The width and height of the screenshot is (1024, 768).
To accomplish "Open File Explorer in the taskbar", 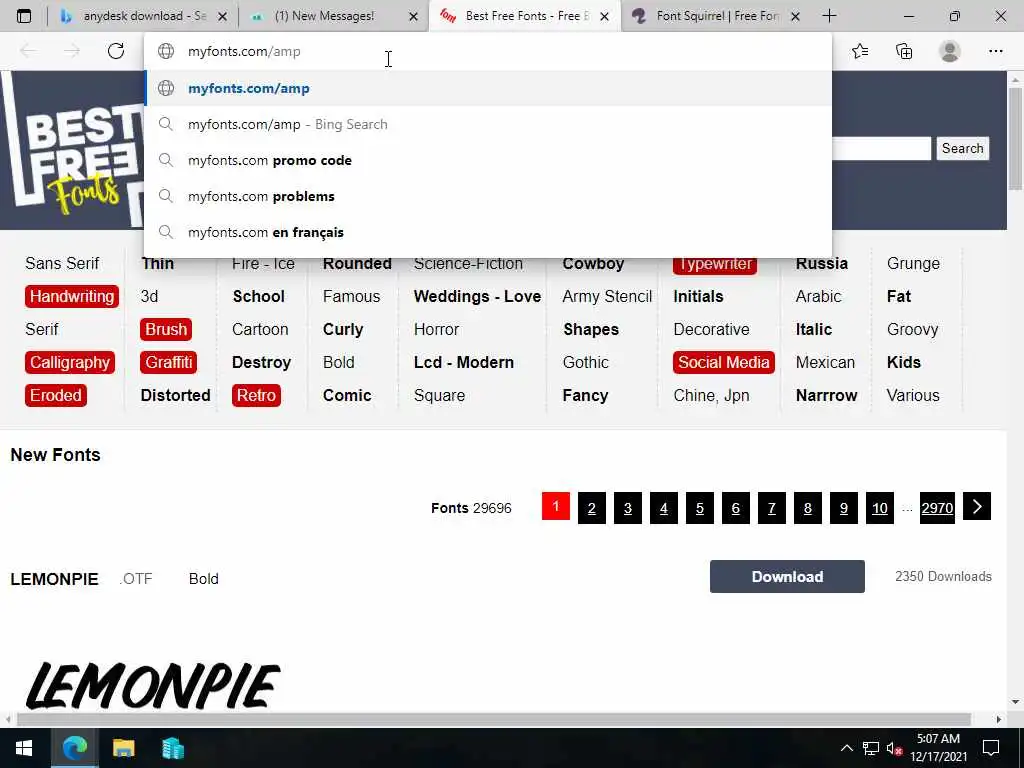I will [123, 748].
